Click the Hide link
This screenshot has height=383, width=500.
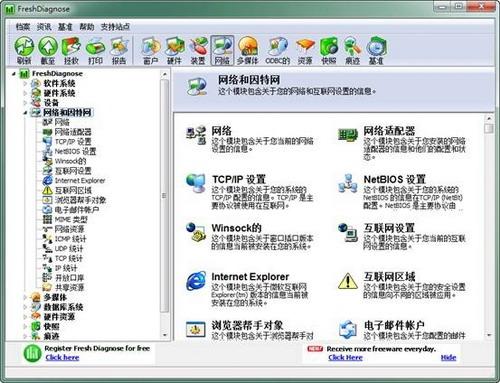point(448,358)
